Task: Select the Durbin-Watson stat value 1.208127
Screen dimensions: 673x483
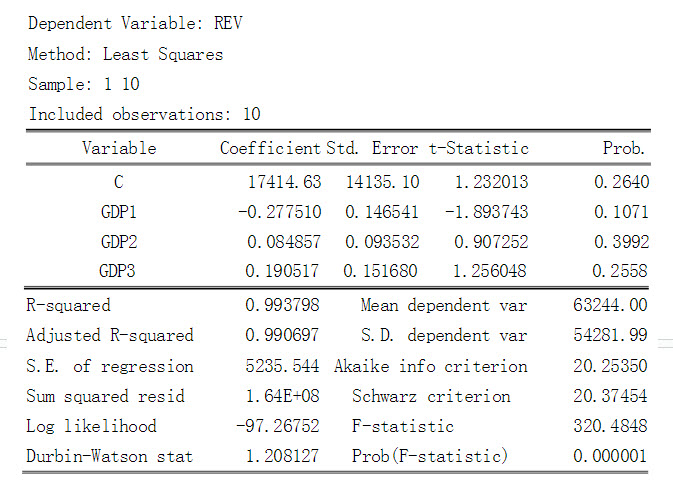Action: (283, 456)
